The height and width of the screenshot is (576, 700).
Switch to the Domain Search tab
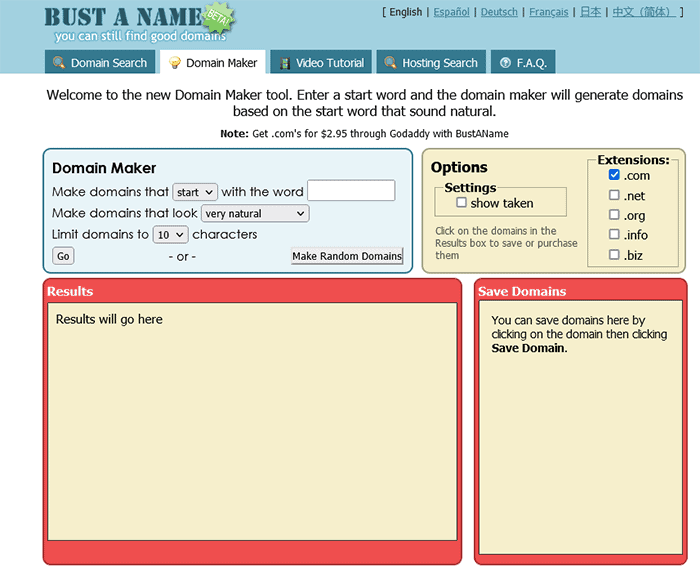click(x=100, y=62)
